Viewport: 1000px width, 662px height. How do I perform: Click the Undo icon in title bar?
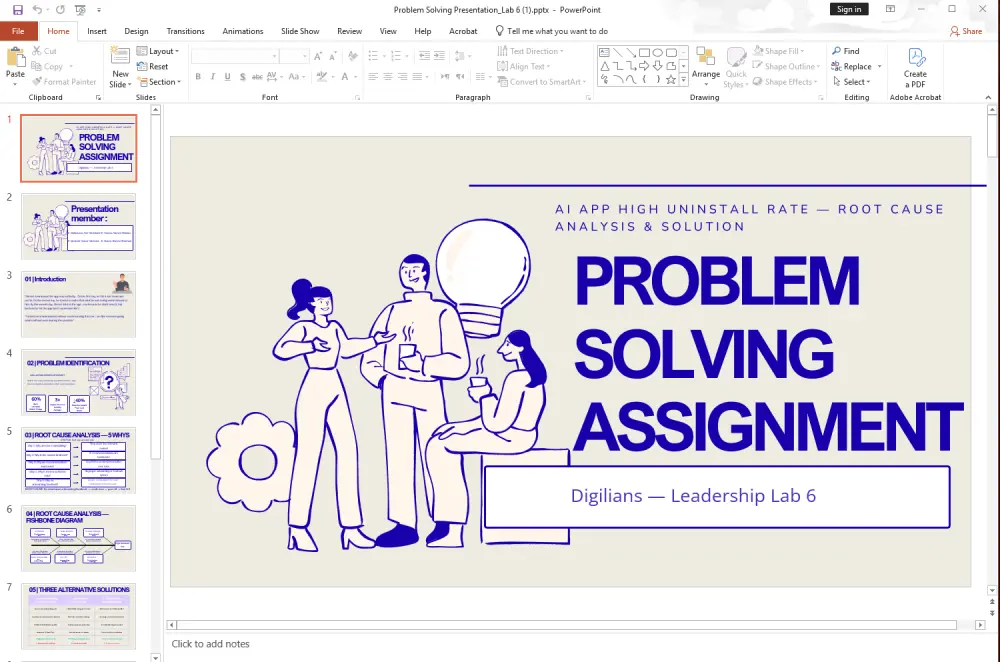(x=37, y=10)
